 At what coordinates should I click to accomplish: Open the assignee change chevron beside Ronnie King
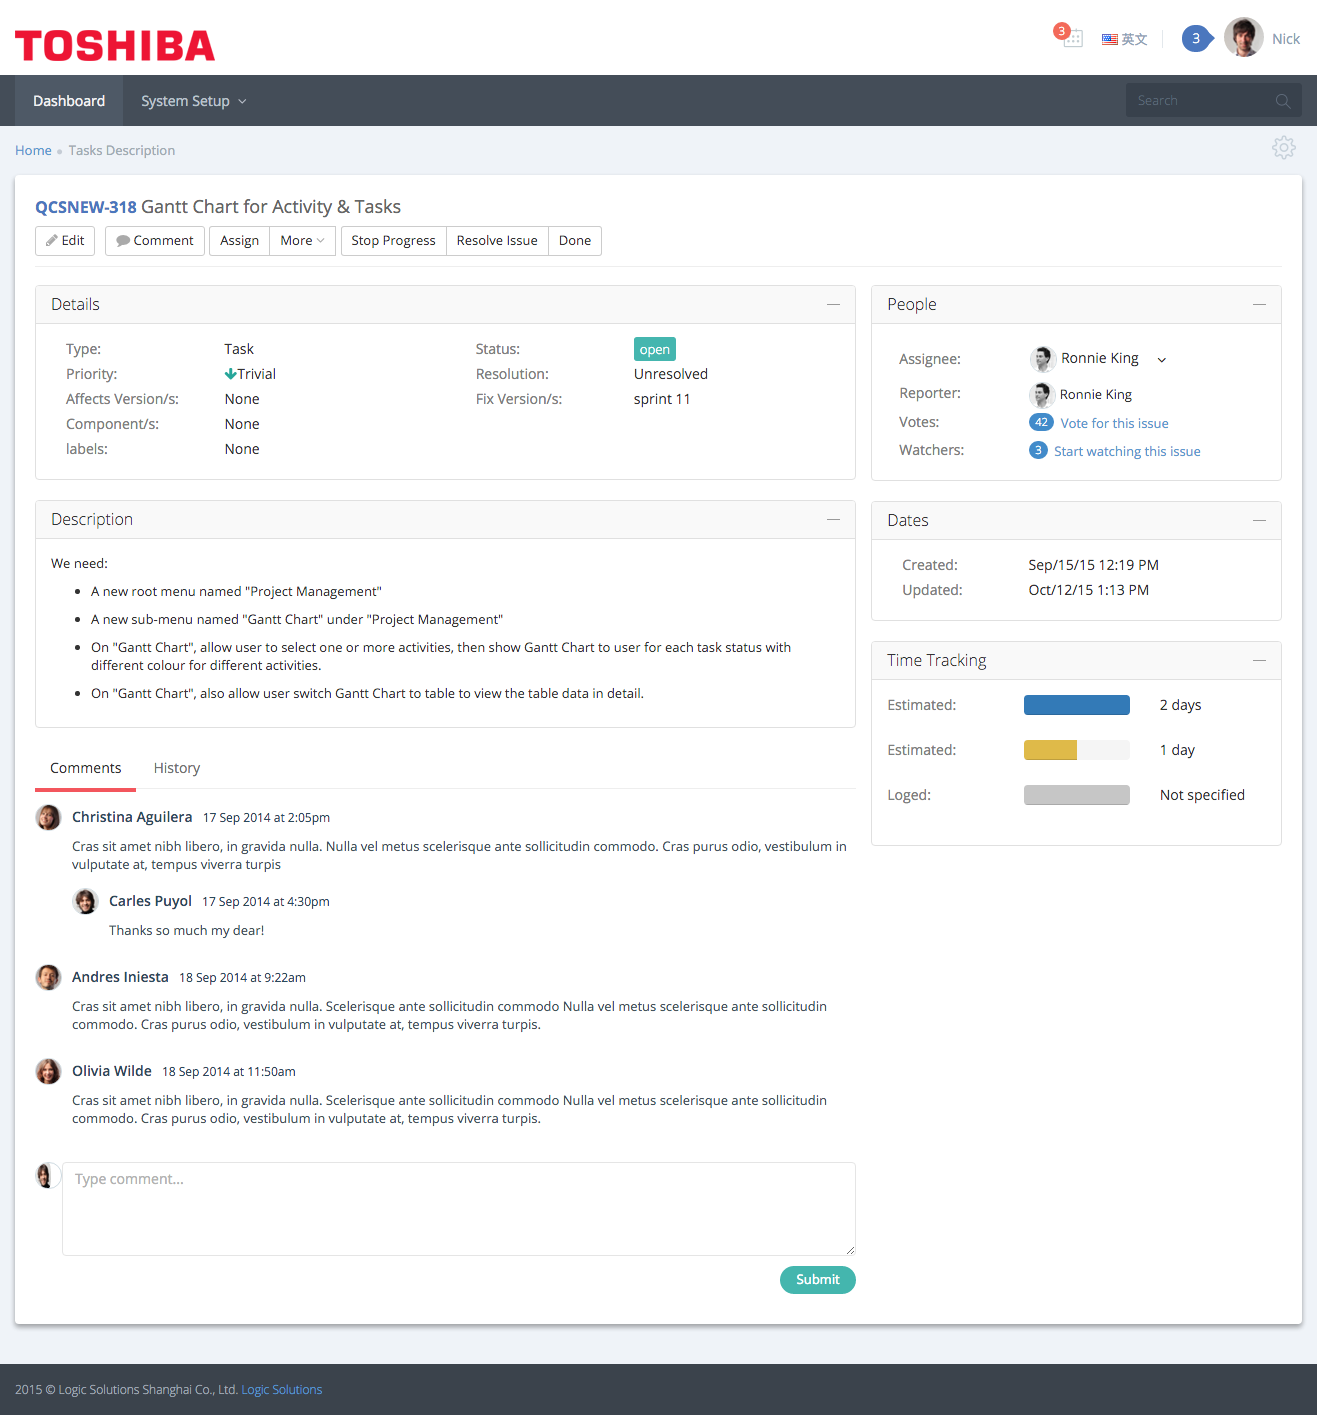1161,359
